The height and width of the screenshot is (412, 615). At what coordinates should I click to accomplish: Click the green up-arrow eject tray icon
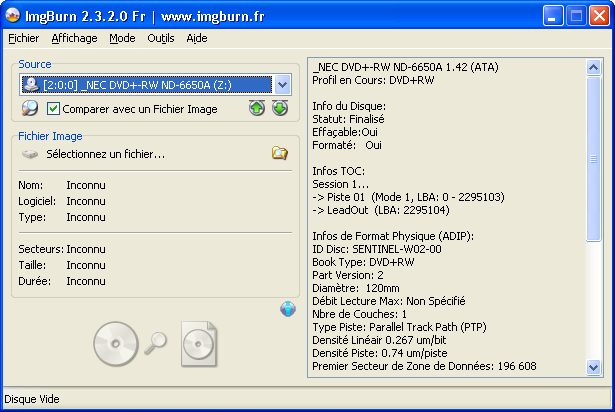click(257, 108)
